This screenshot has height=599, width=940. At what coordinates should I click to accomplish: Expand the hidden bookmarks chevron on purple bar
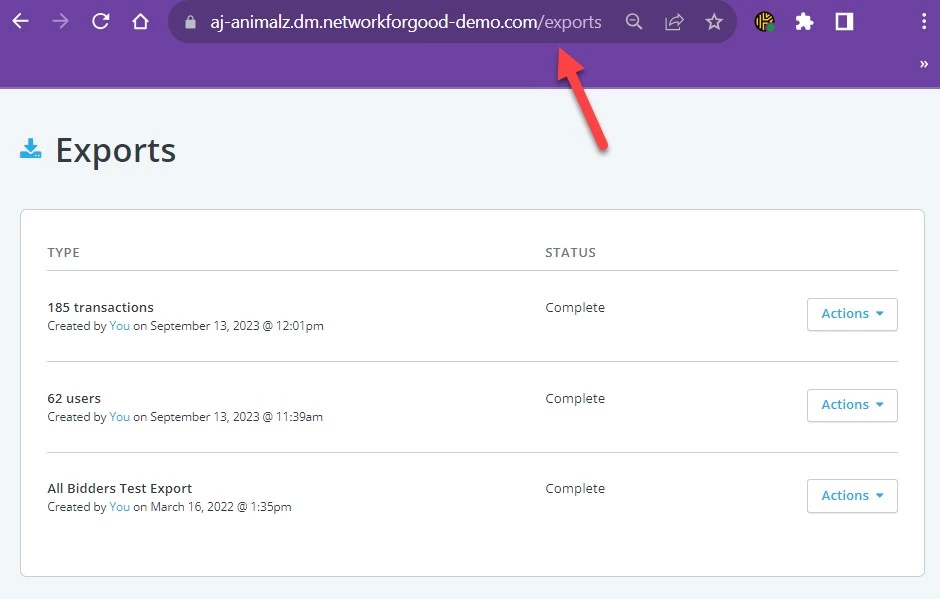(x=924, y=63)
